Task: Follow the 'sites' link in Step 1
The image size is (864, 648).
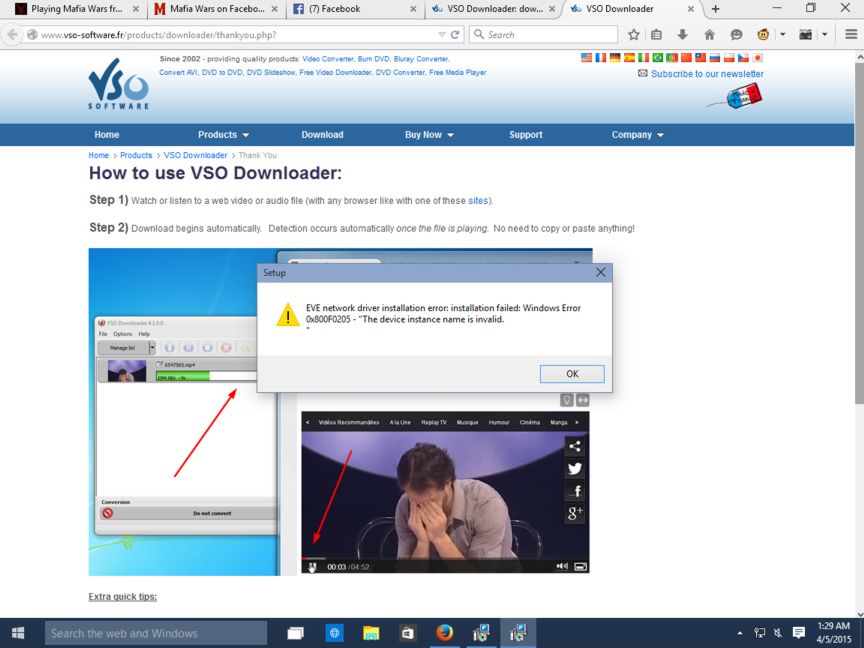Action: (478, 201)
